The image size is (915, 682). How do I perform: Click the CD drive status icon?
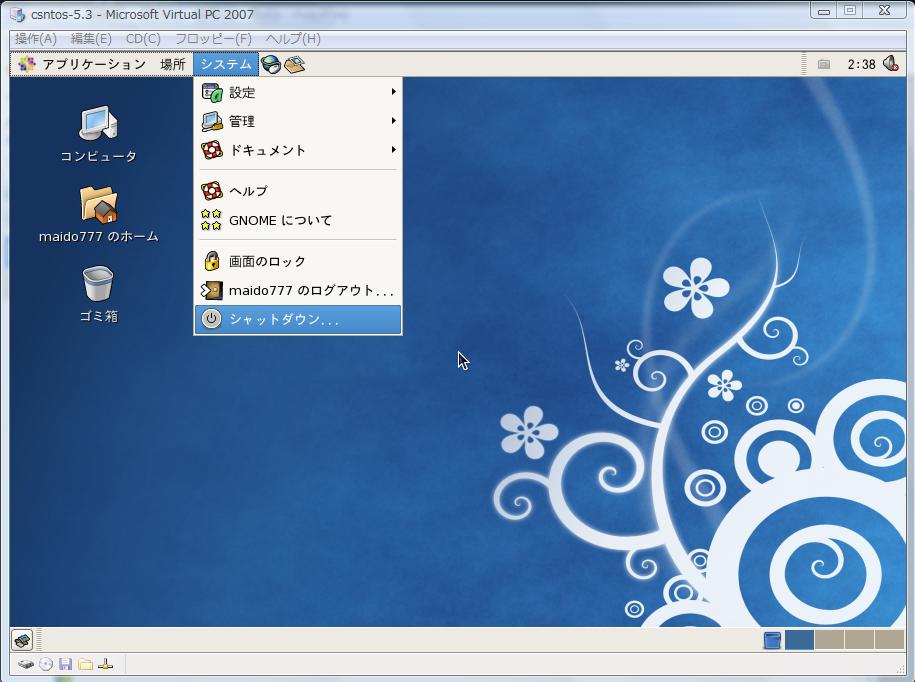coord(46,664)
